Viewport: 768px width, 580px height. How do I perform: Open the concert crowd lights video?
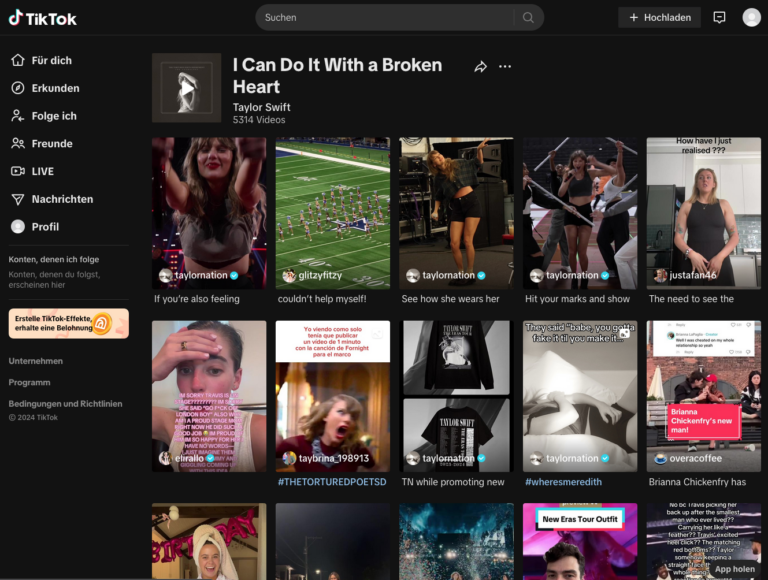456,541
